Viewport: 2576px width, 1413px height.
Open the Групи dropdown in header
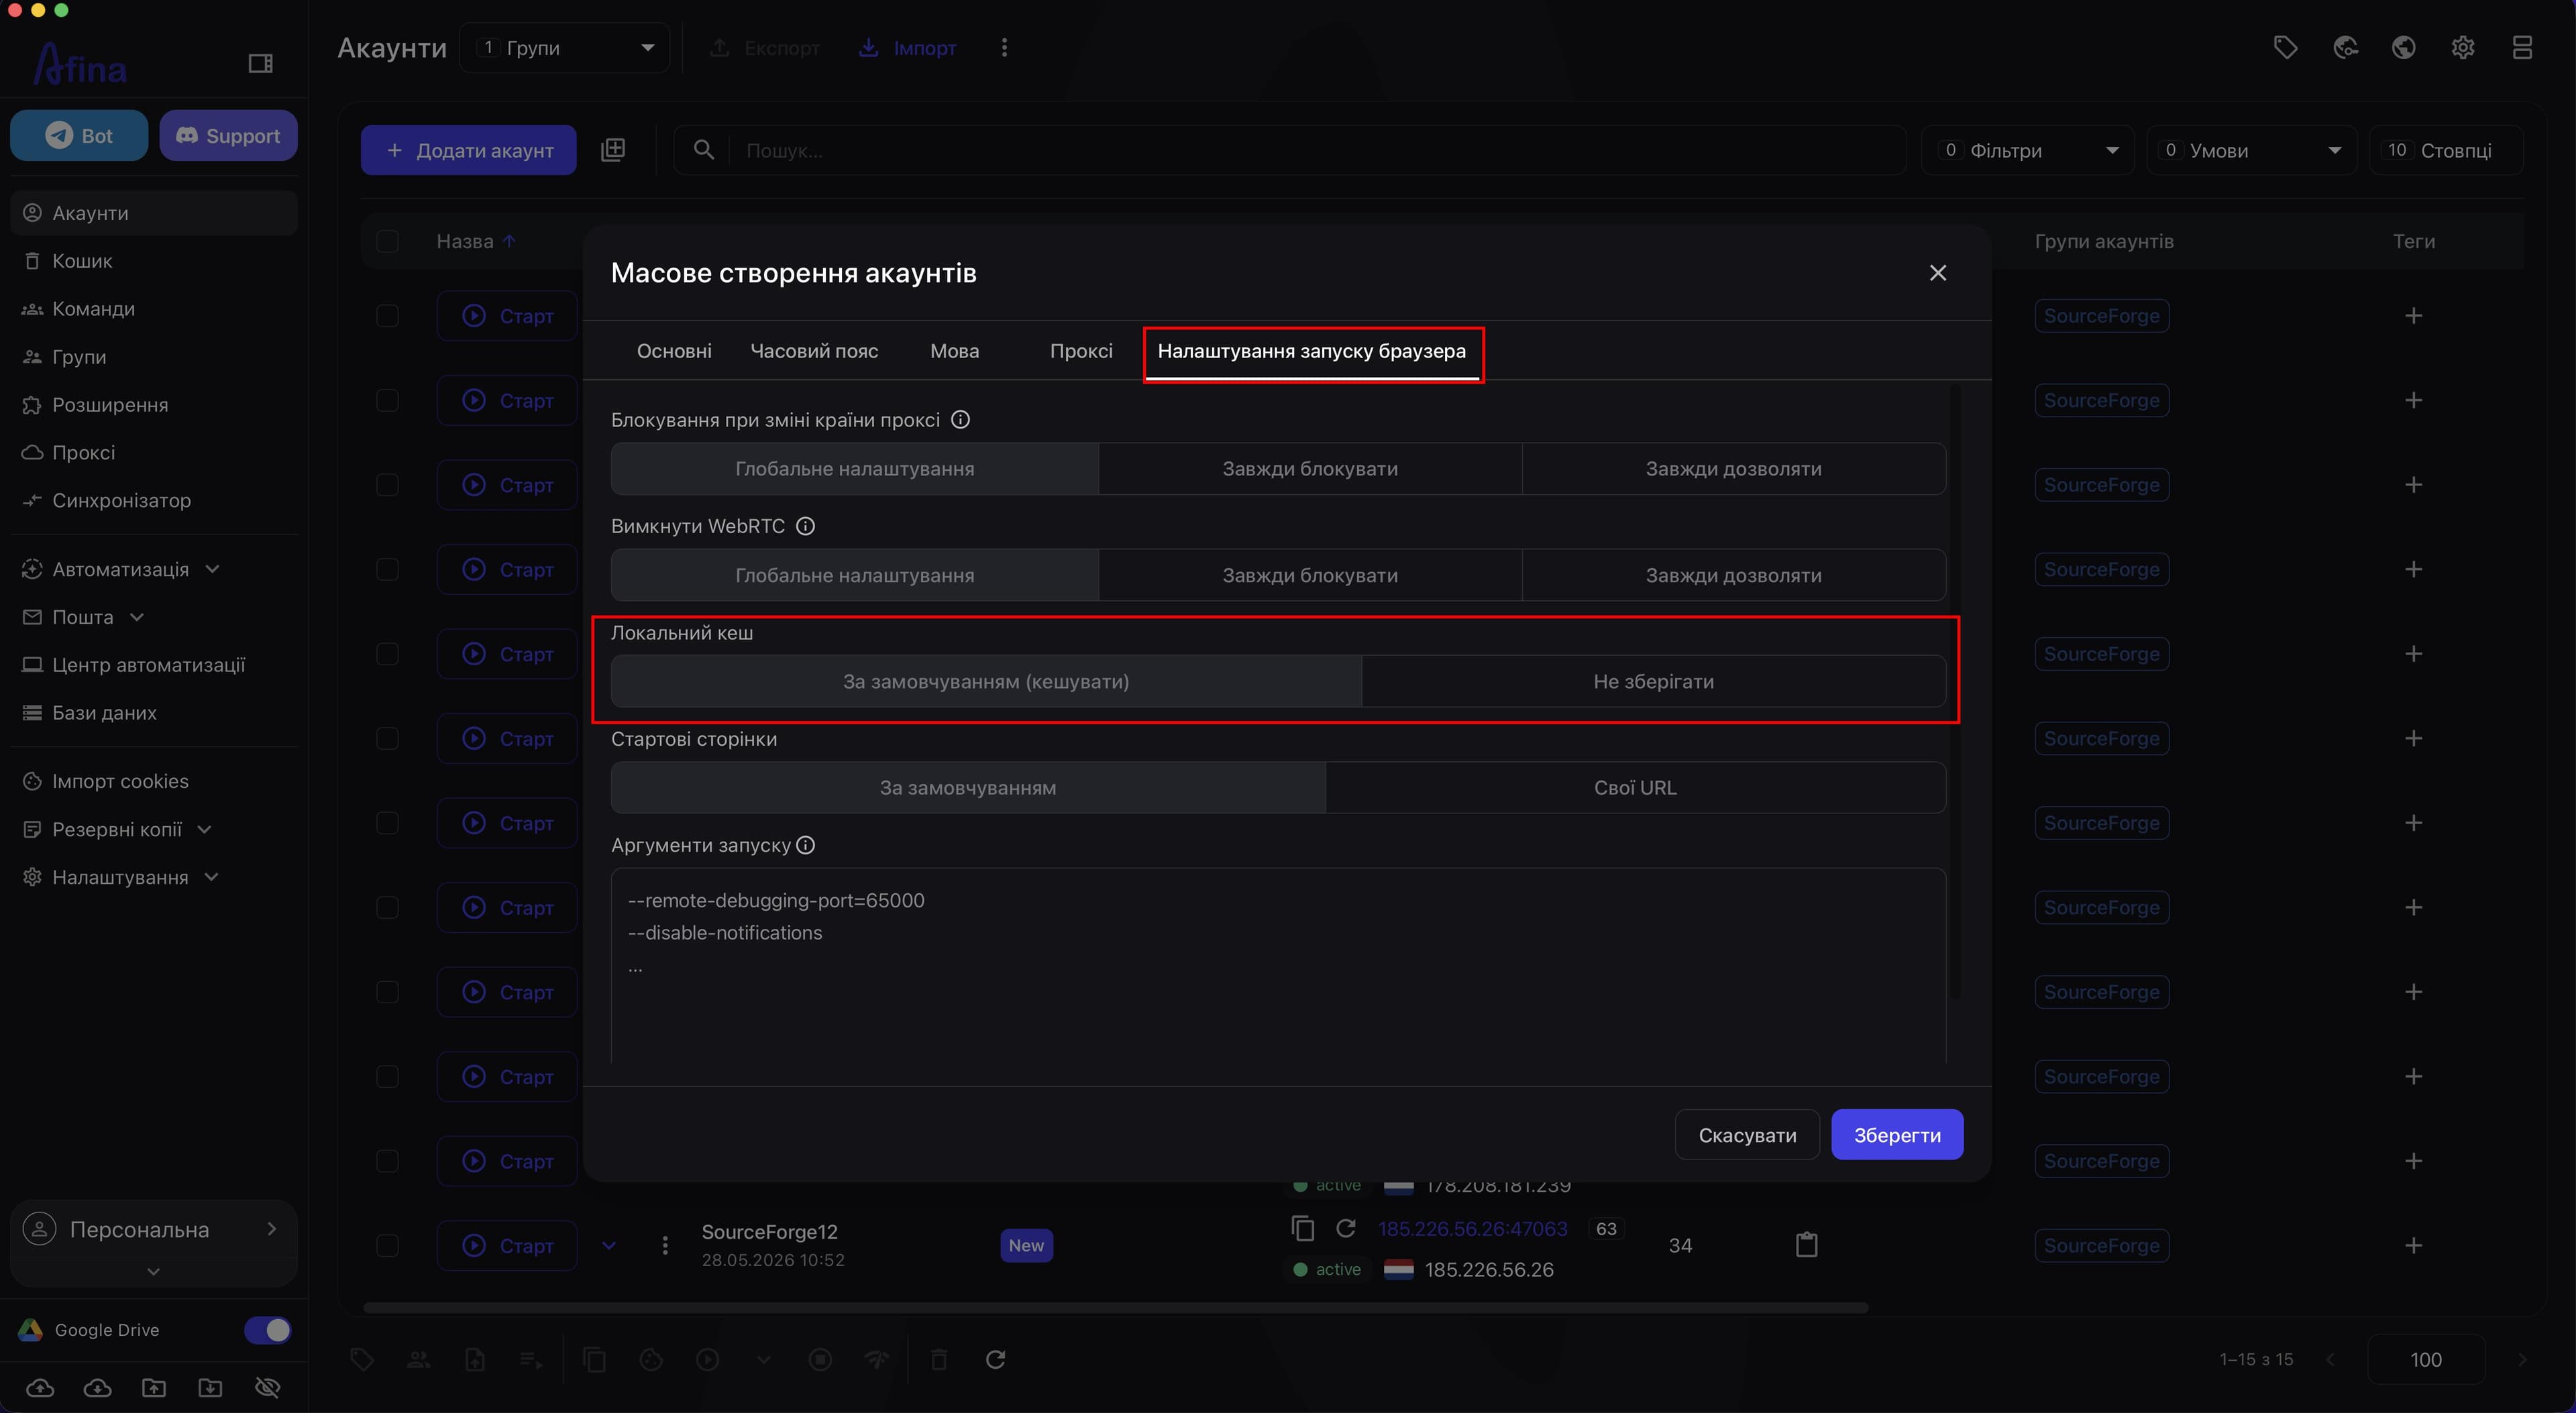565,48
